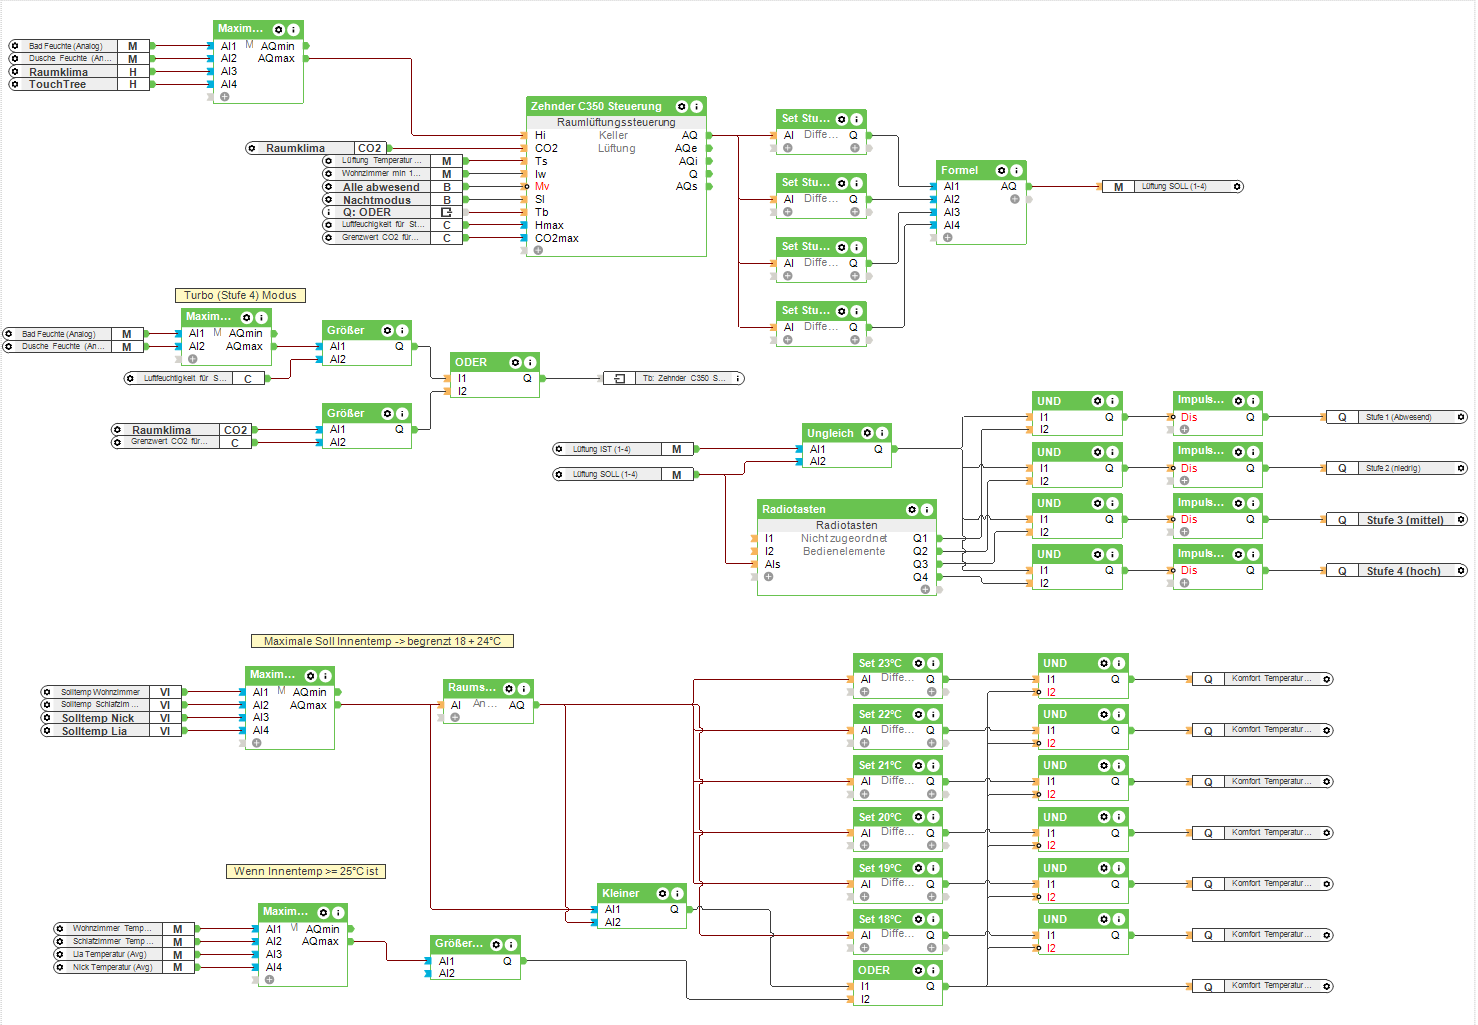The image size is (1478, 1025).
Task: Show info for Zehnder C350 Steuerung block
Action: [697, 106]
